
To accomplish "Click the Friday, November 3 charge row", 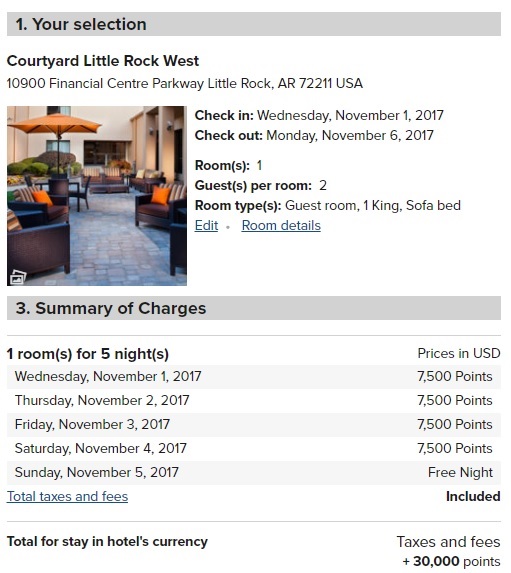I will pos(254,425).
